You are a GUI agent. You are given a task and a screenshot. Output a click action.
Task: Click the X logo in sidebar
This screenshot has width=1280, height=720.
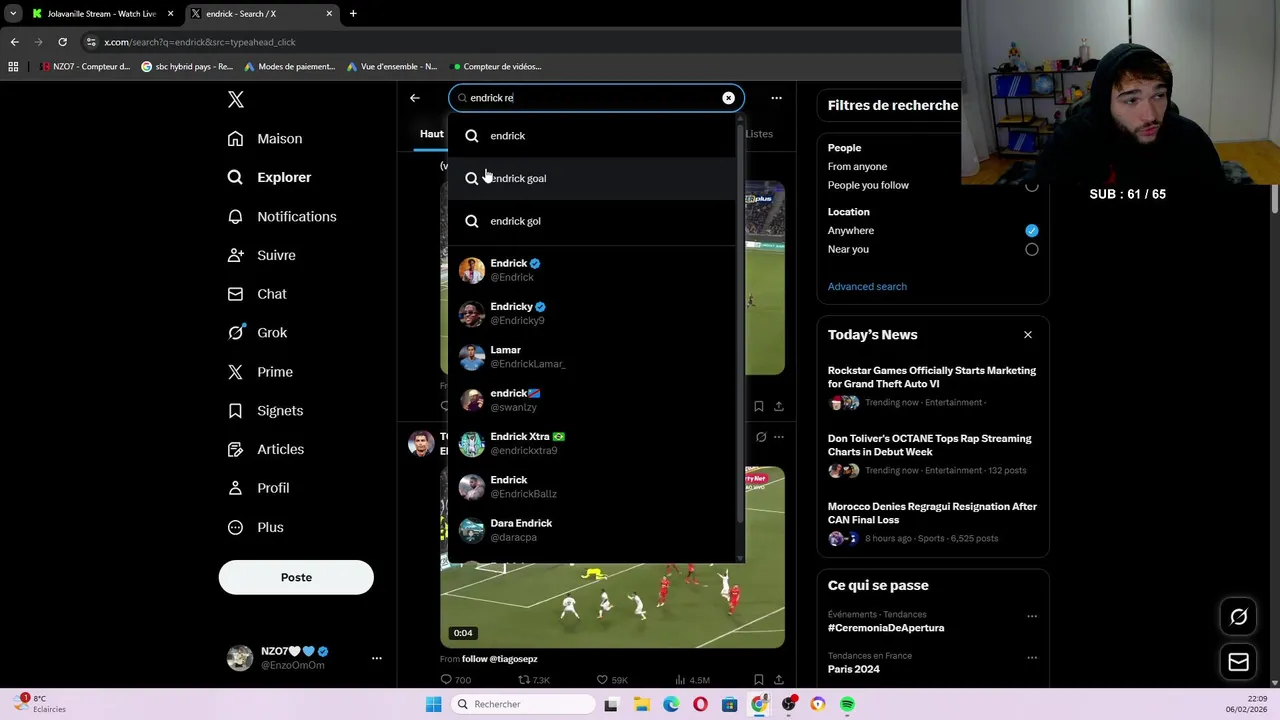[235, 99]
